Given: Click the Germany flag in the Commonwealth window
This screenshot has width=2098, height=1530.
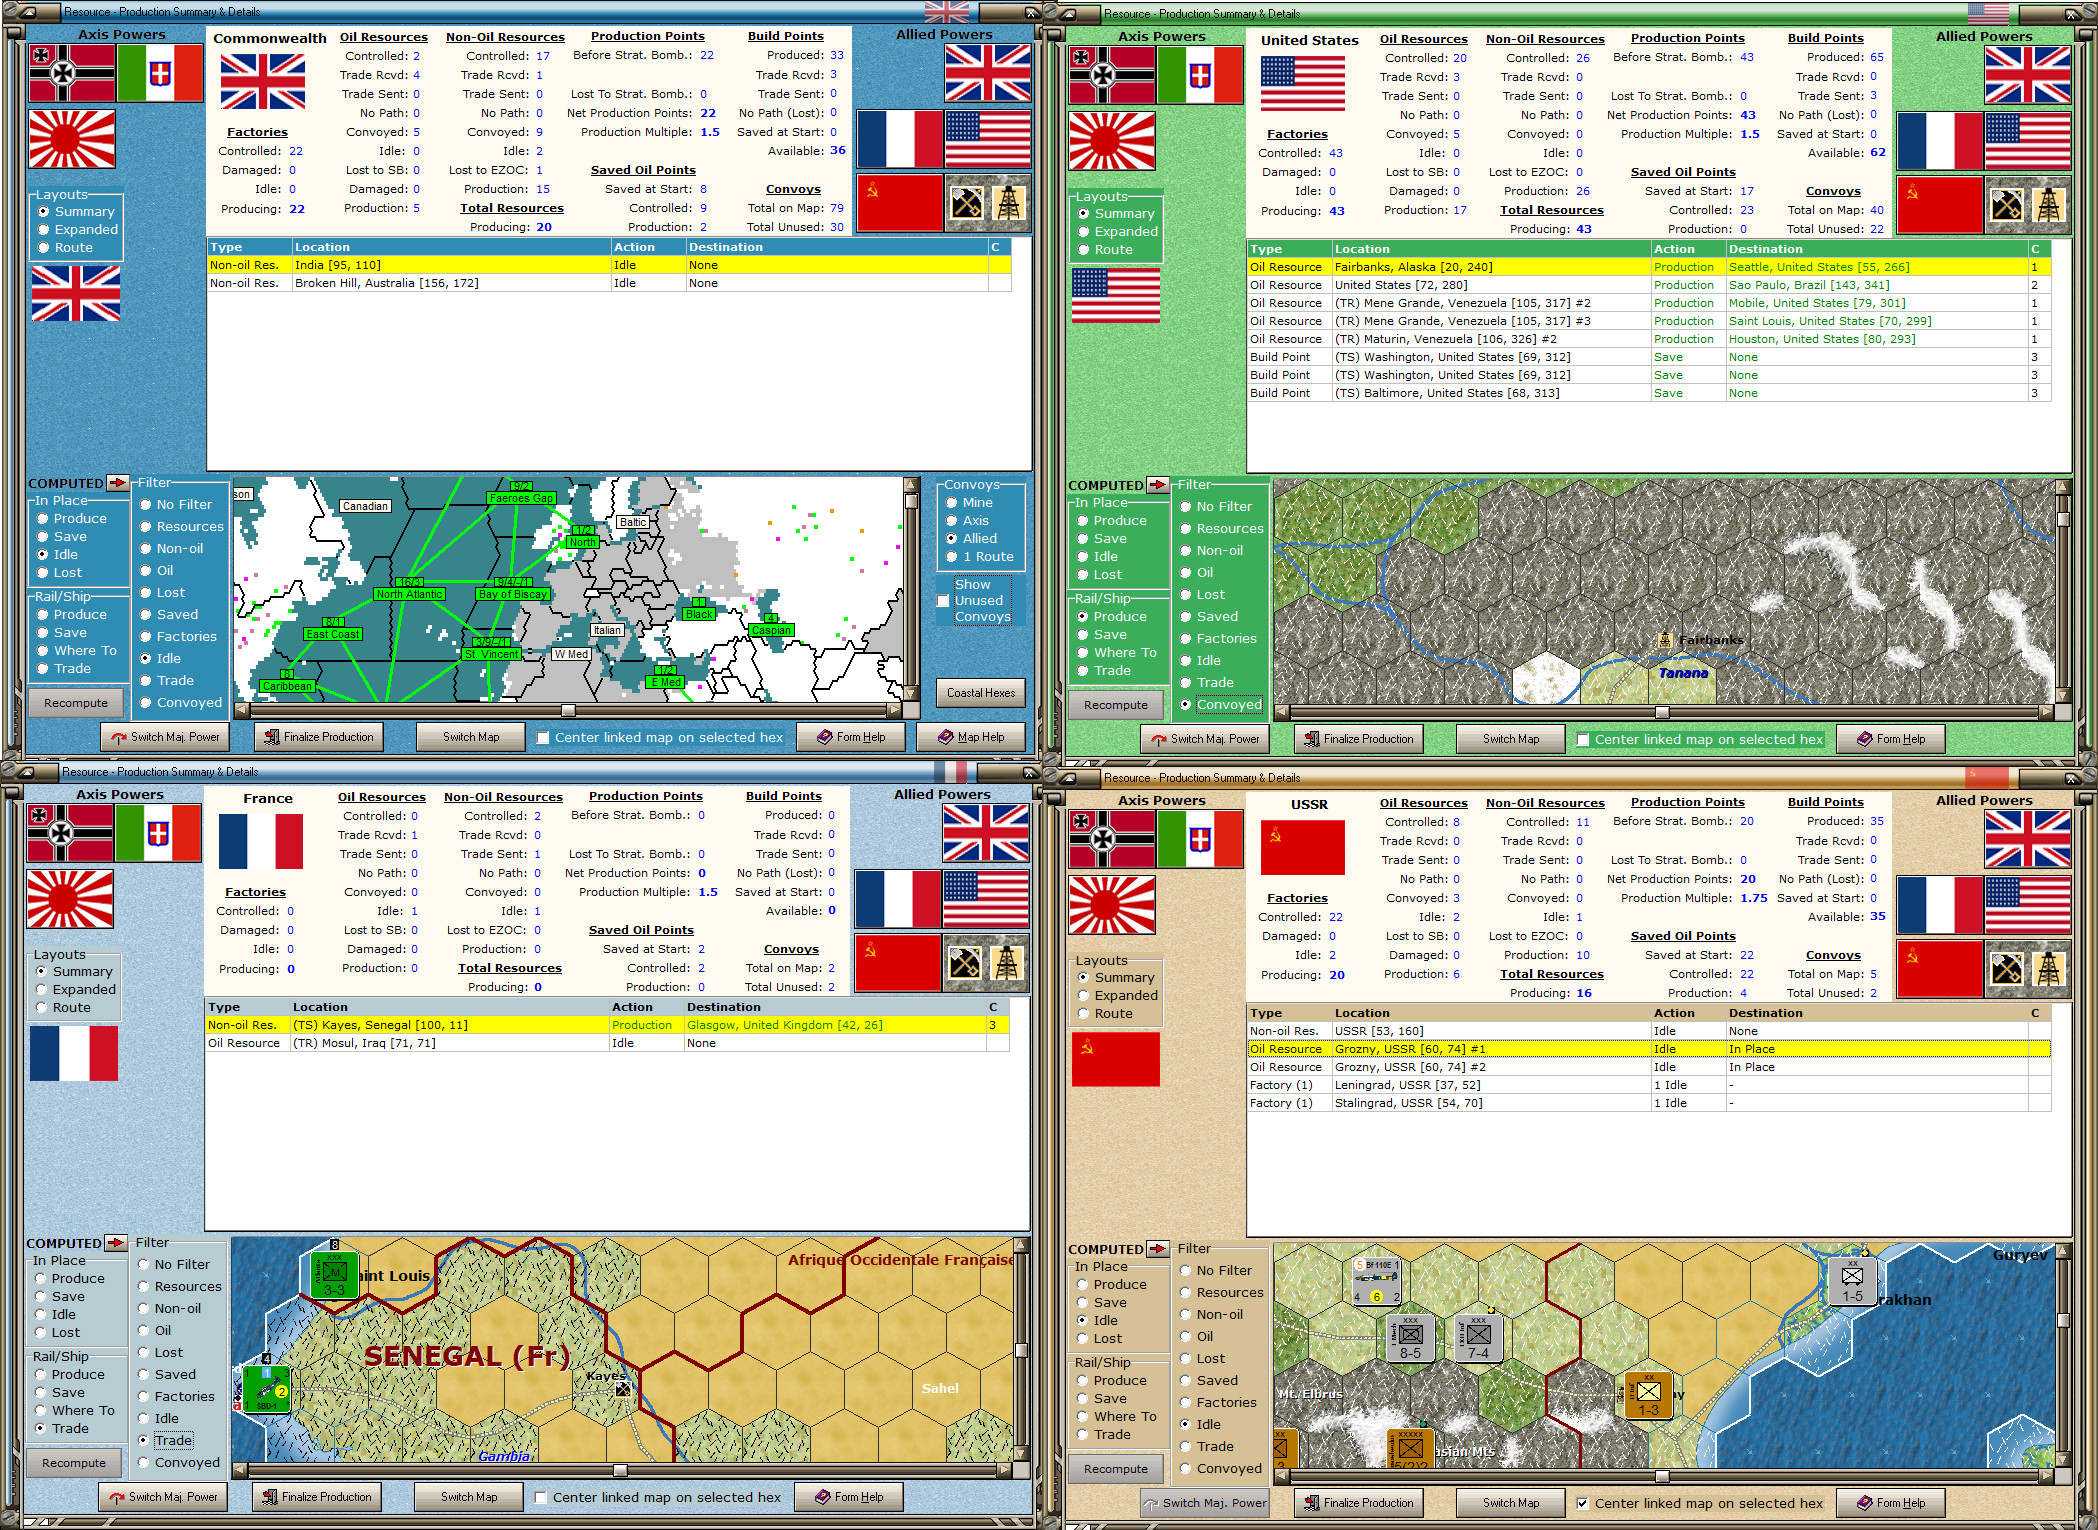Looking at the screenshot, I should [x=72, y=73].
